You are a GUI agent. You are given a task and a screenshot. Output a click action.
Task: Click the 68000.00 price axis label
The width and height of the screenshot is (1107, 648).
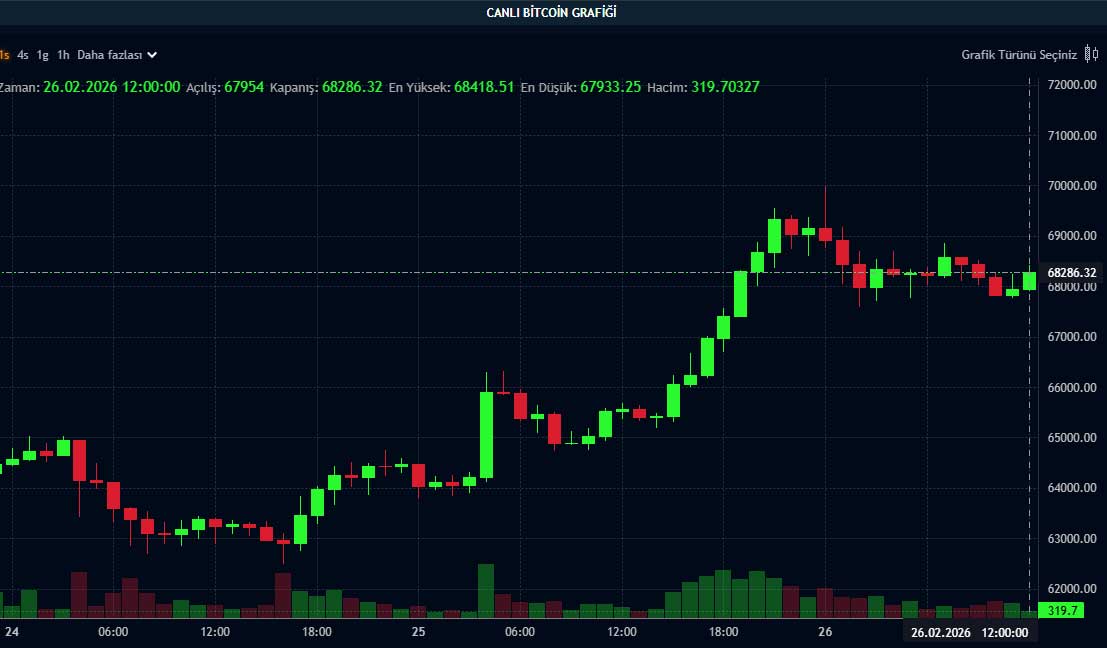click(1071, 285)
